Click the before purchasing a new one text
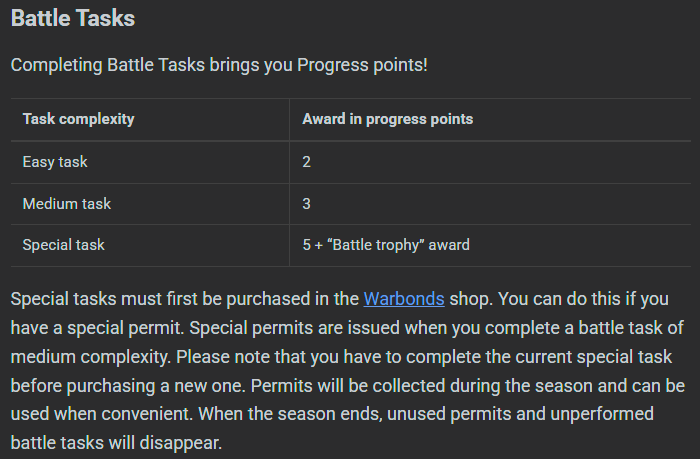 pos(128,386)
